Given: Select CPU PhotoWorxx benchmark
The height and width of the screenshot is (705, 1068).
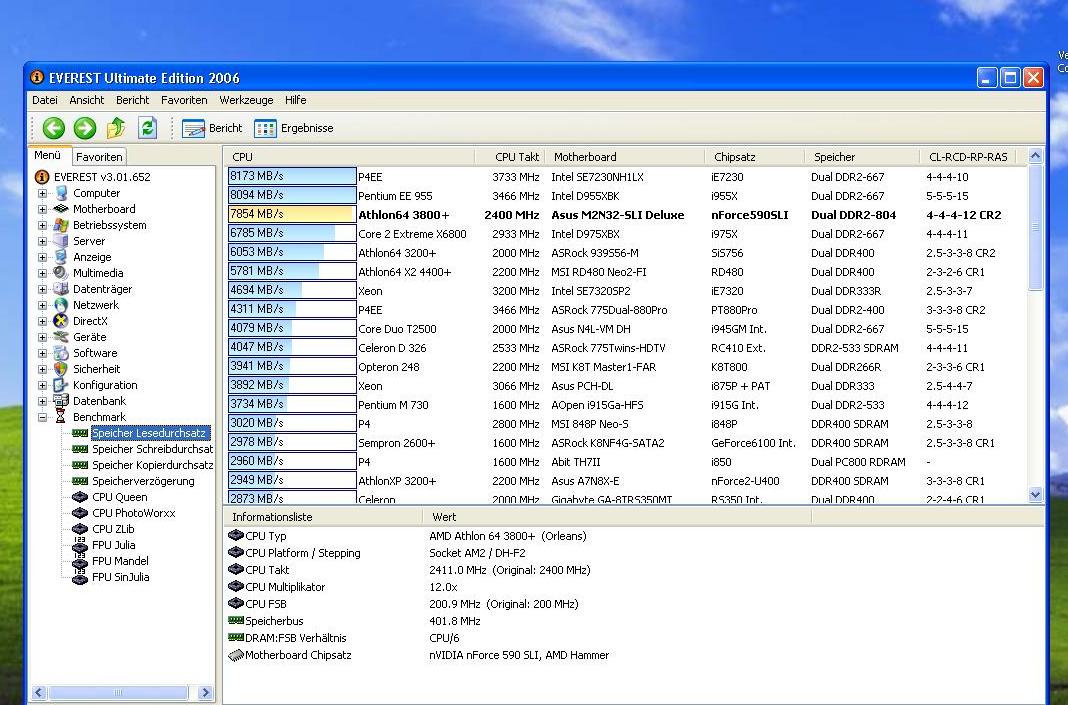Looking at the screenshot, I should [134, 513].
